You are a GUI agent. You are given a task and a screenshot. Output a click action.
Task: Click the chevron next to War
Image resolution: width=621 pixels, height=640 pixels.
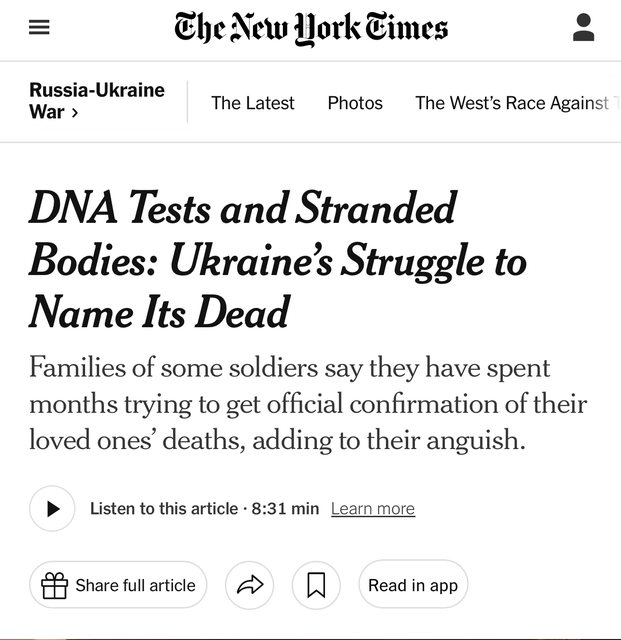coord(74,112)
